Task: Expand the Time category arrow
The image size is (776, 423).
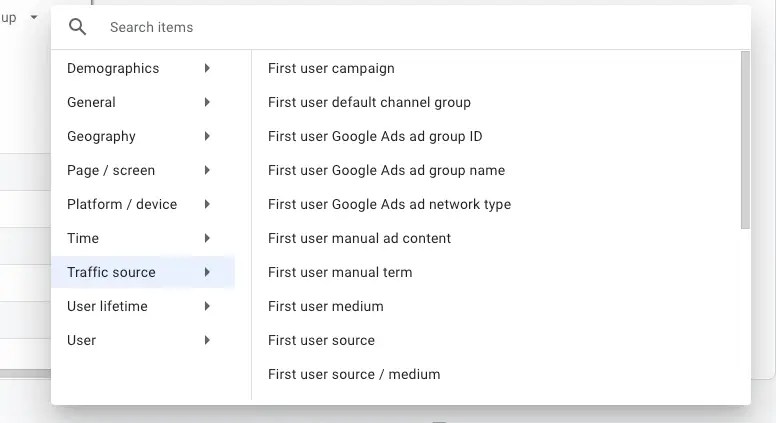Action: click(207, 238)
